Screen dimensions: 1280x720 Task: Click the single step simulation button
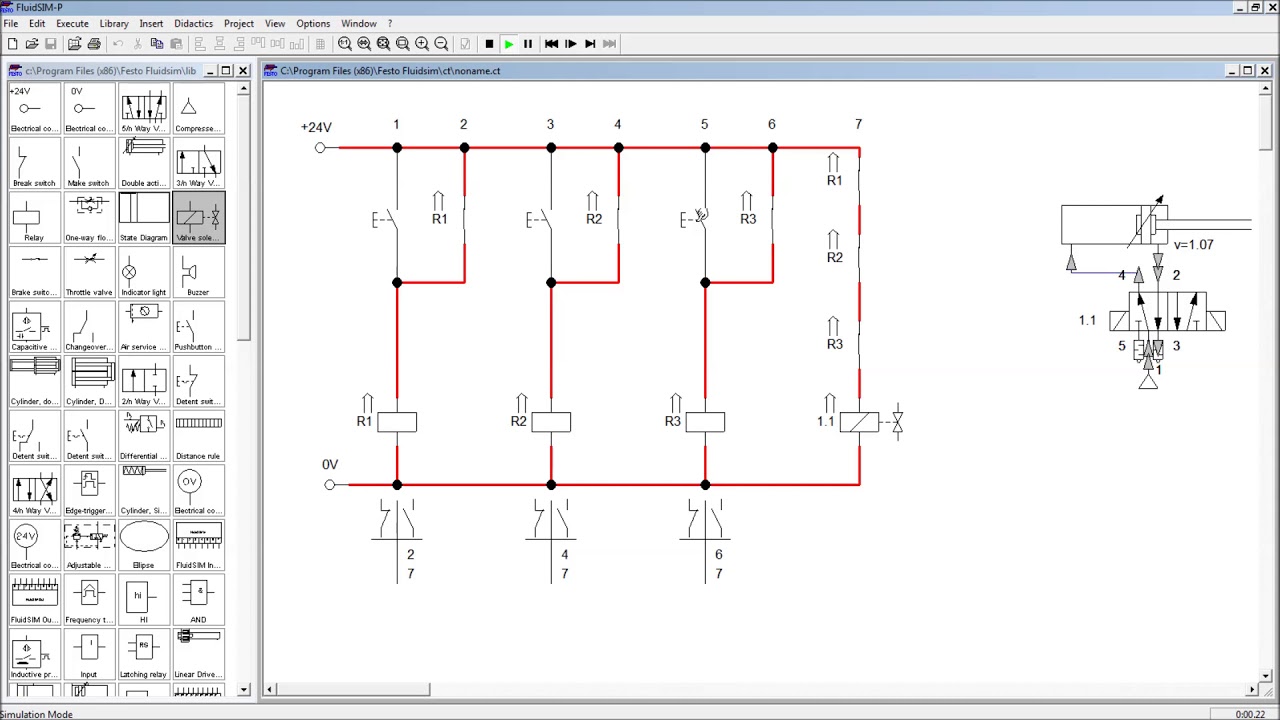tap(571, 44)
